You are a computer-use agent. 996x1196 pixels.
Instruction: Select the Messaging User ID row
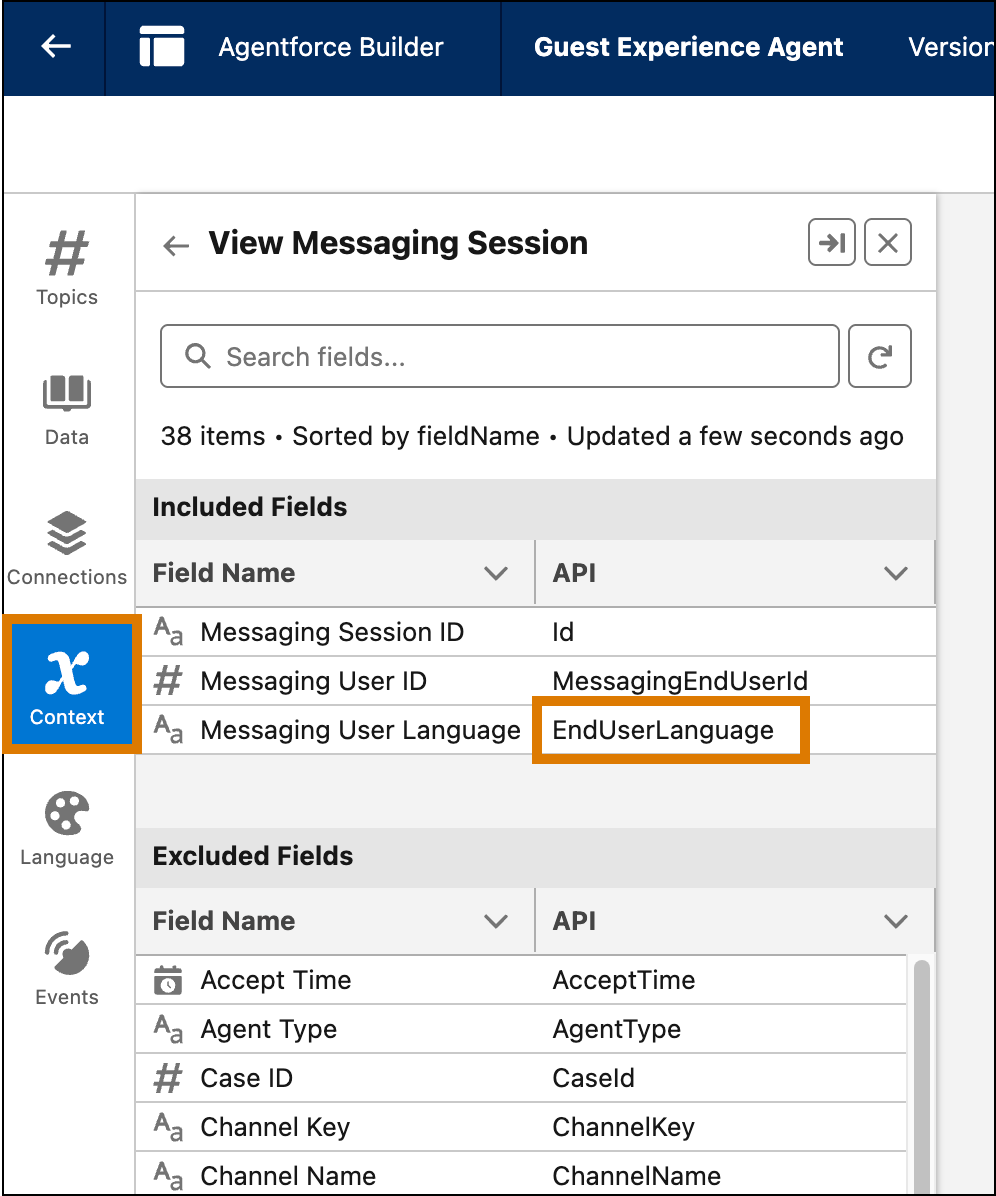pos(535,680)
